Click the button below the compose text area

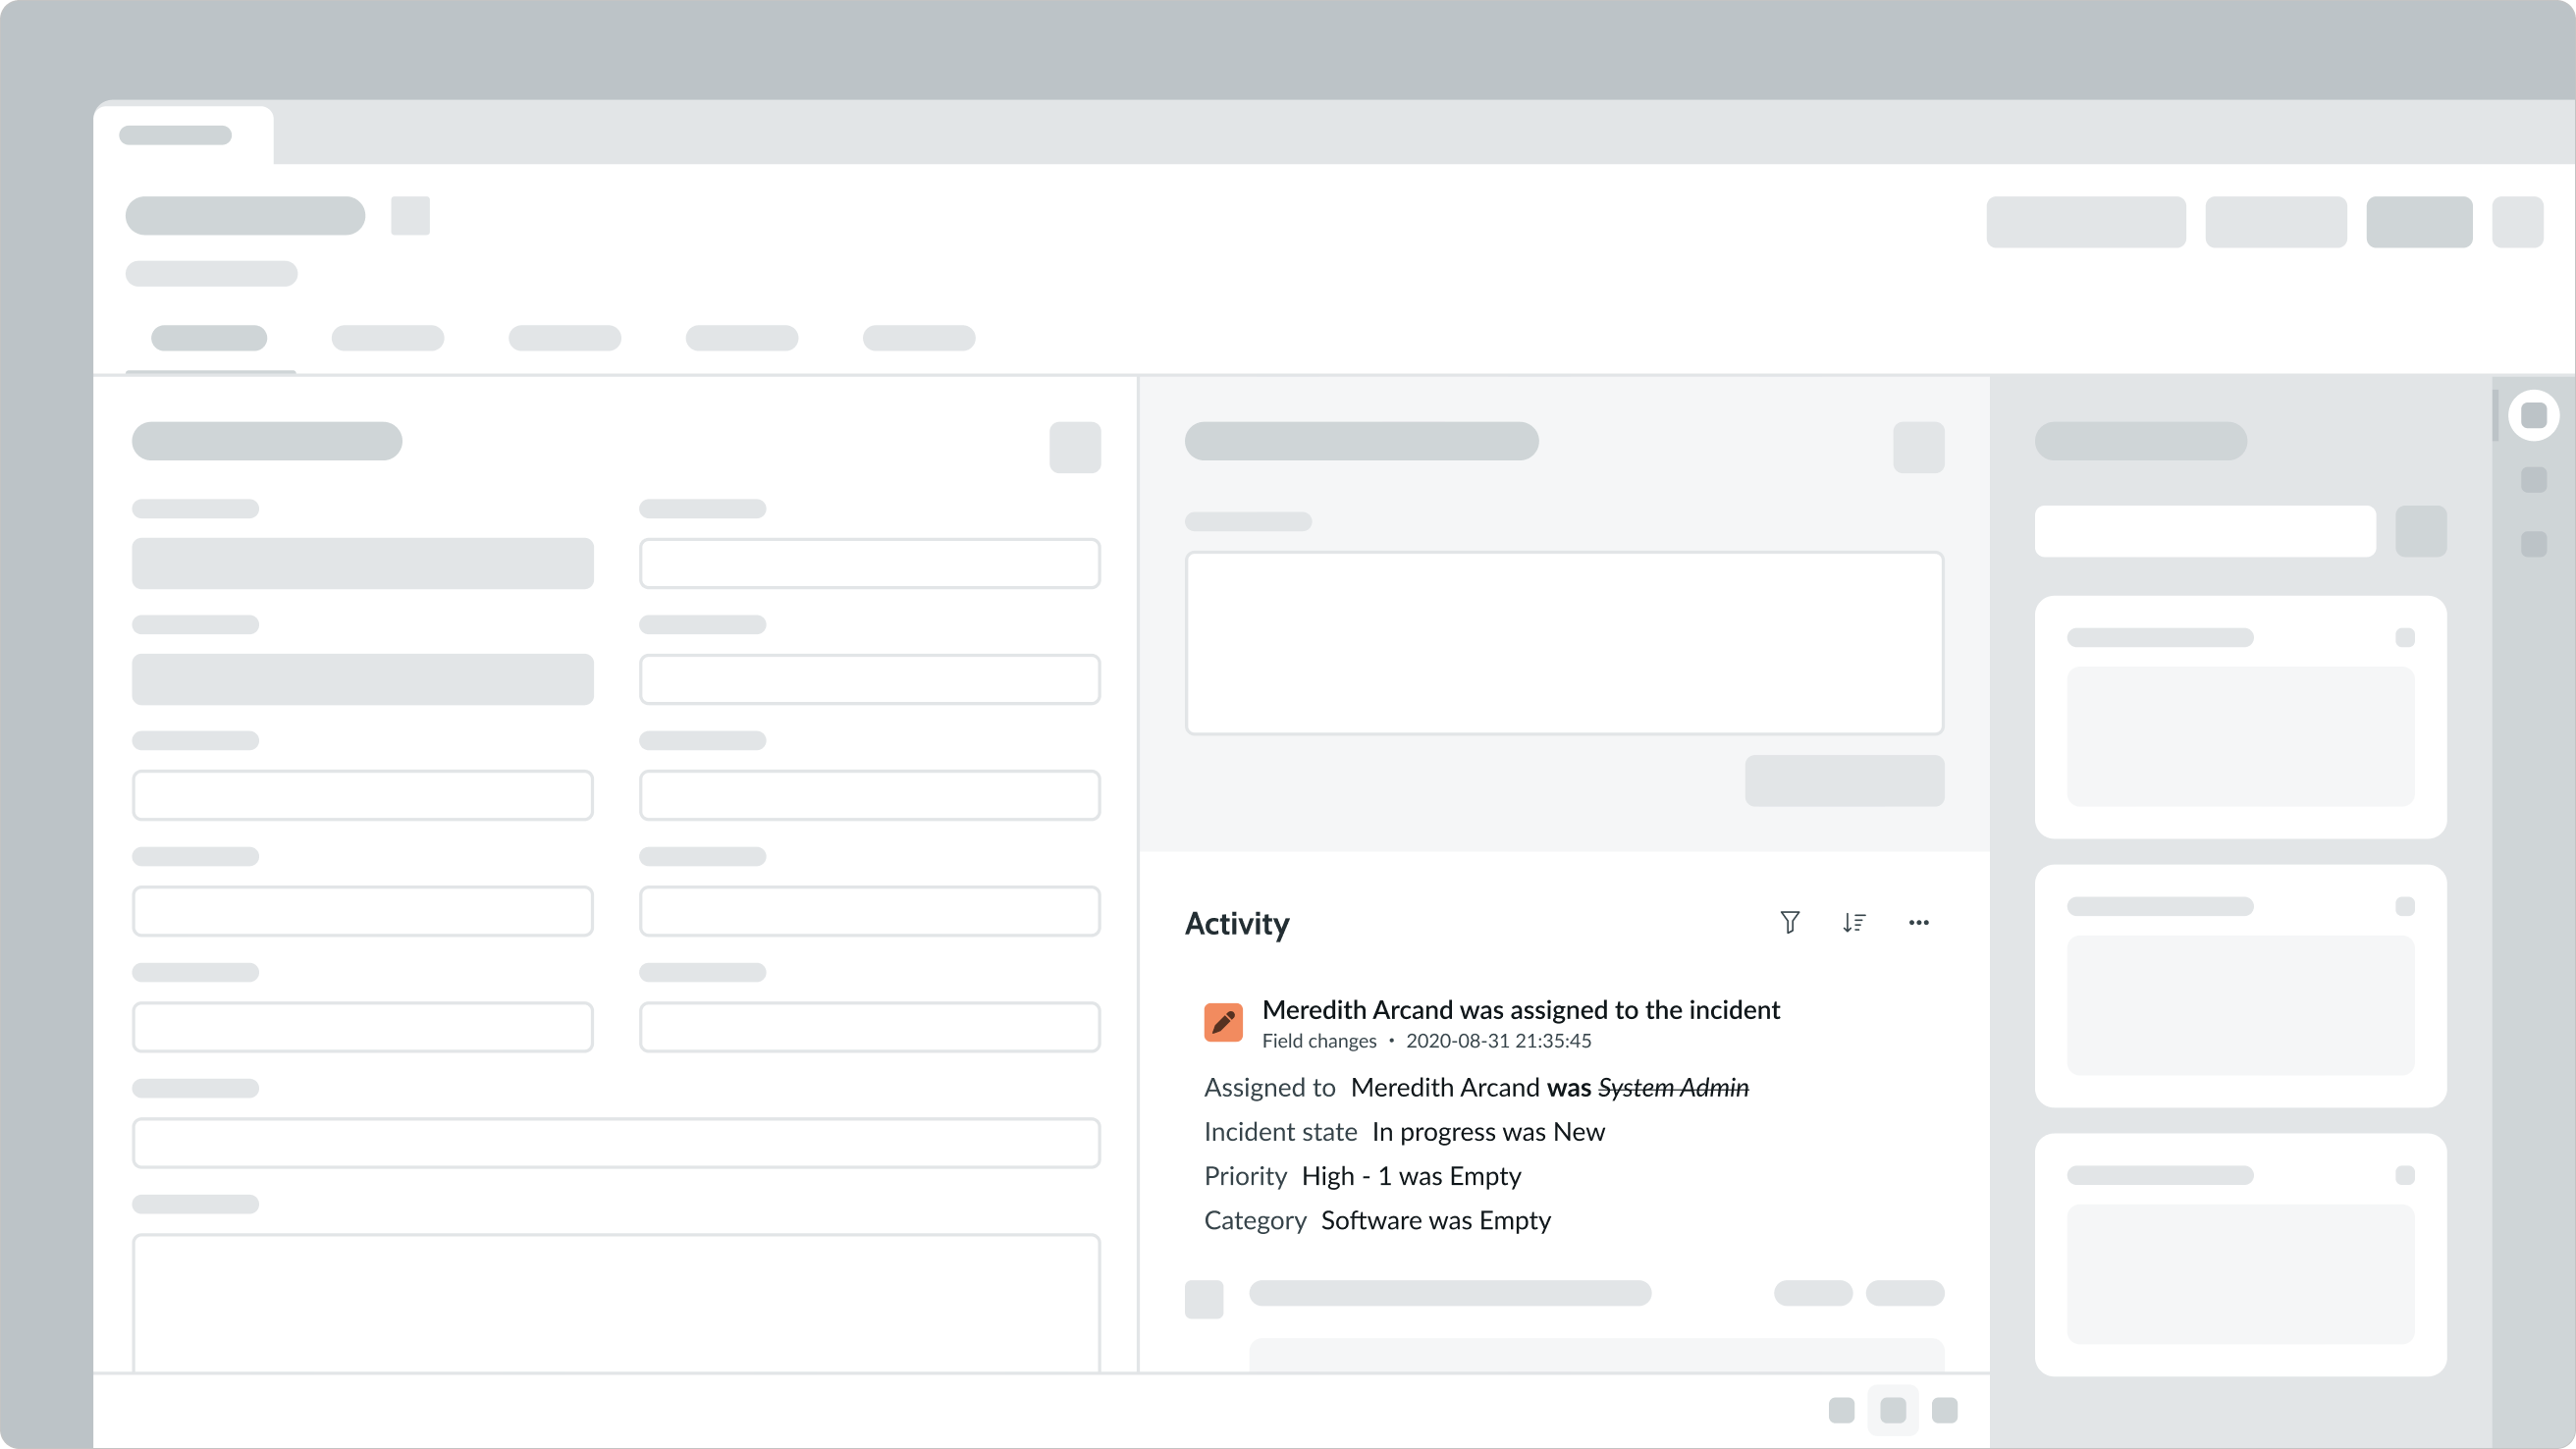(x=1844, y=781)
